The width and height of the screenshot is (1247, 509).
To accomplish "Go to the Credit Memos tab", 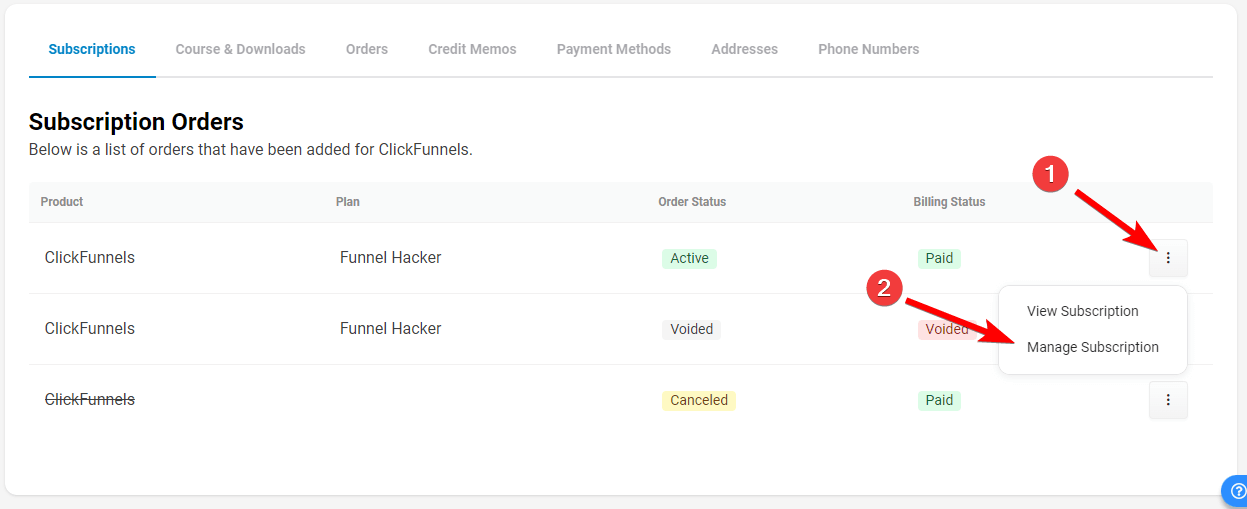I will click(472, 49).
